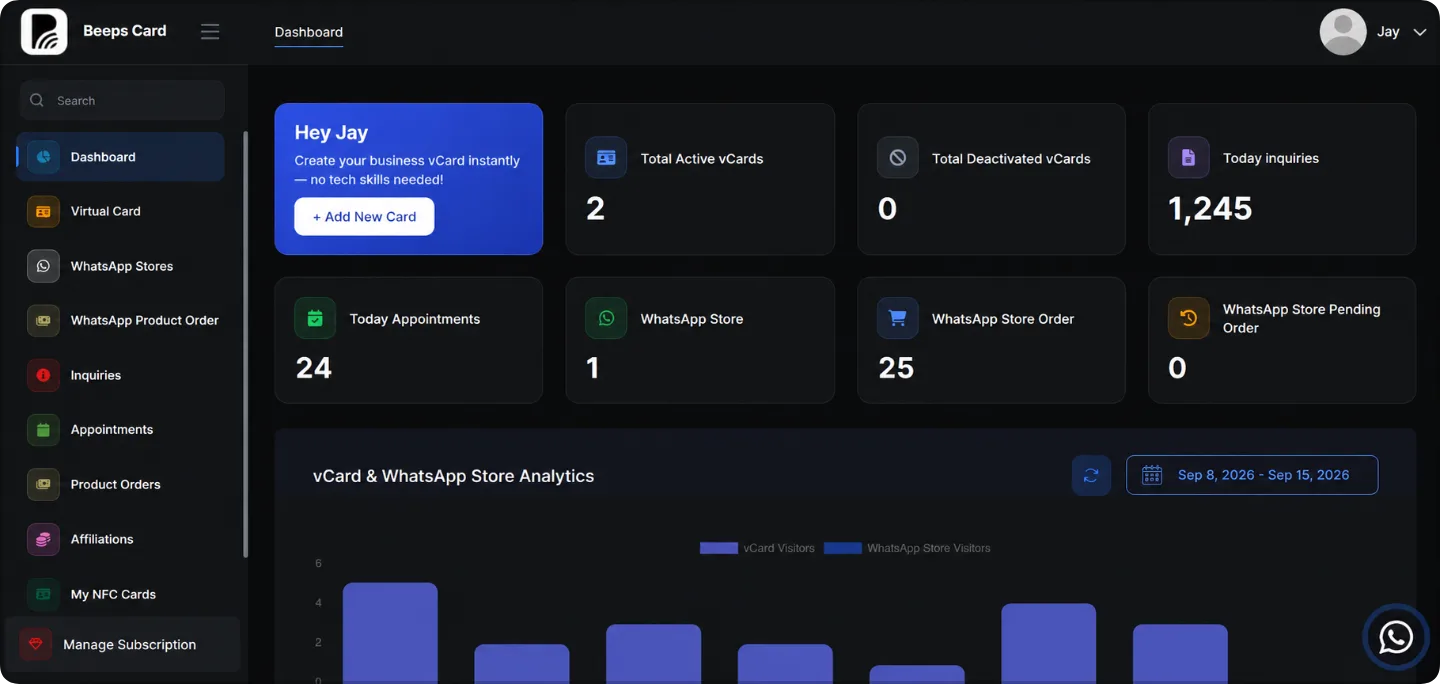This screenshot has height=684, width=1440.
Task: Click the search magnifier icon
Action: [37, 100]
